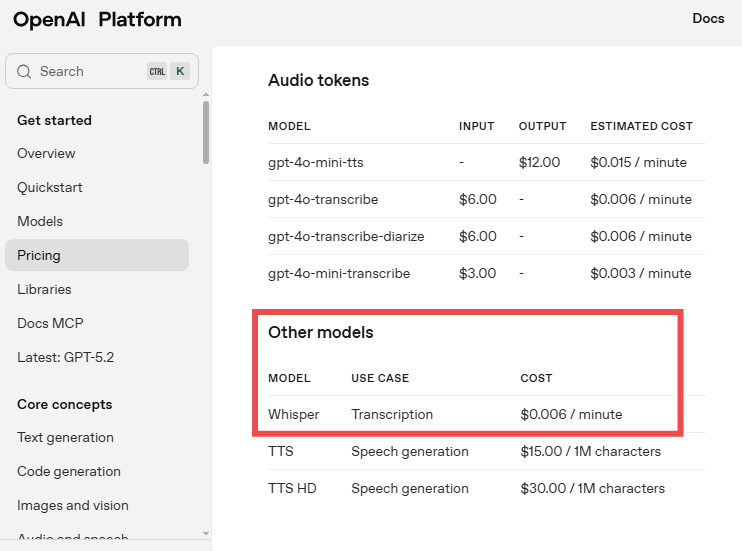Open Text generation in Core concepts
Screen dimensions: 742x551
pyautogui.click(x=65, y=437)
